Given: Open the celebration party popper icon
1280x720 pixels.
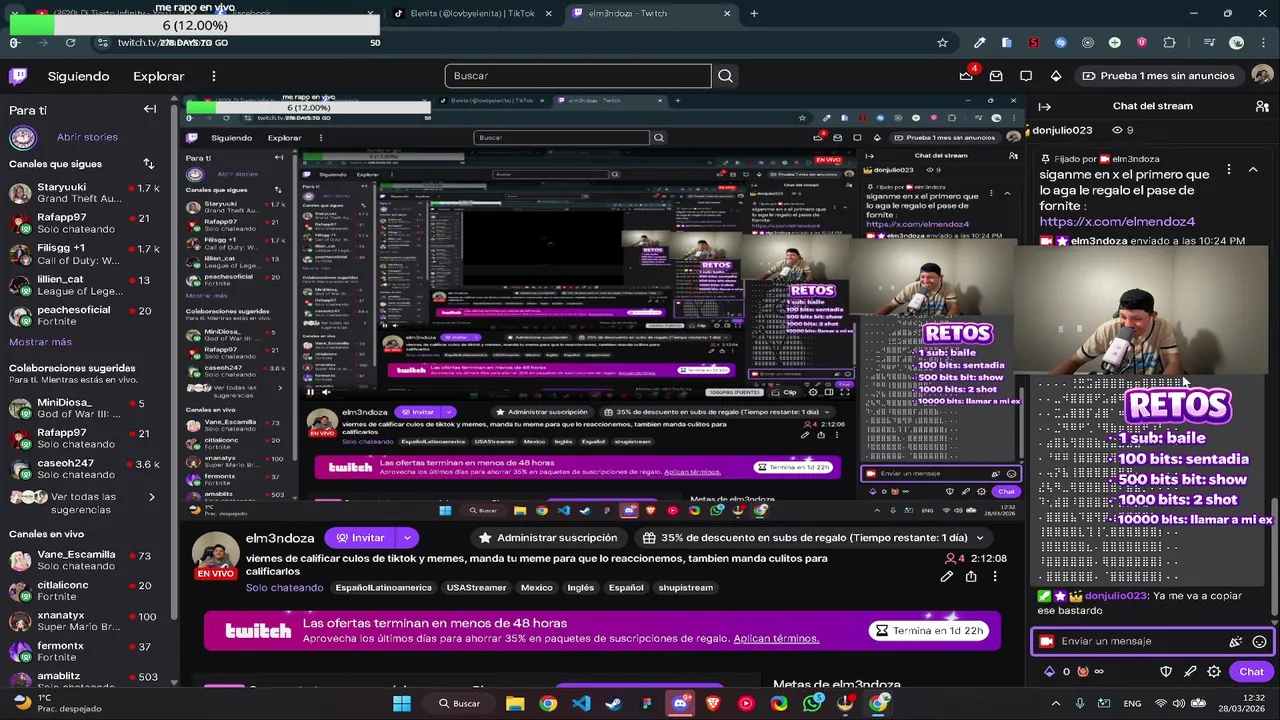Looking at the screenshot, I should [1236, 642].
